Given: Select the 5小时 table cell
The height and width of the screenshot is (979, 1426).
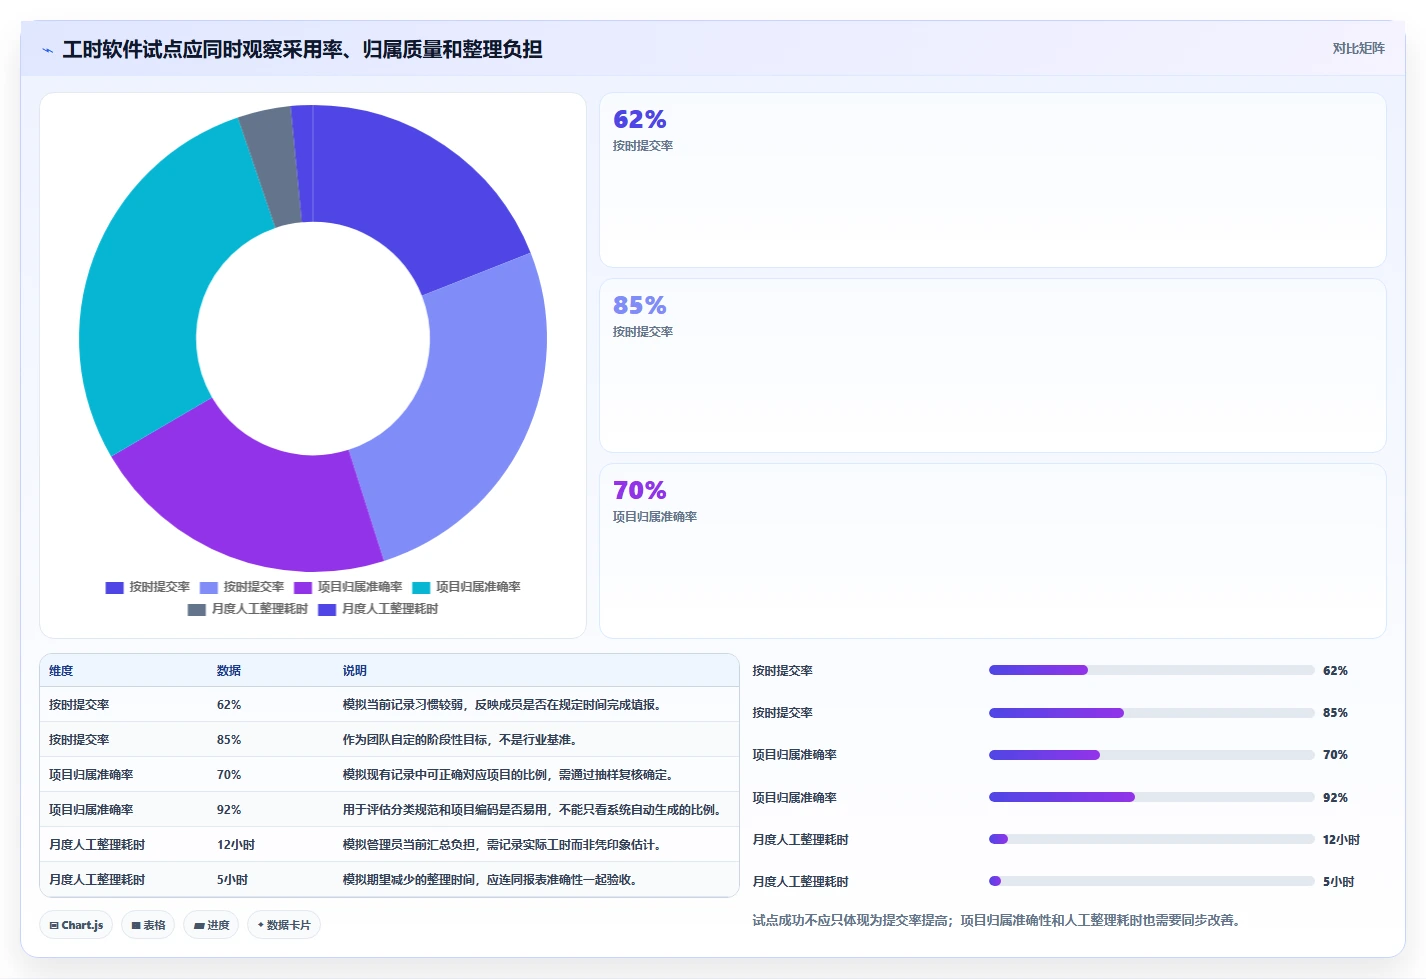Looking at the screenshot, I should (x=232, y=880).
